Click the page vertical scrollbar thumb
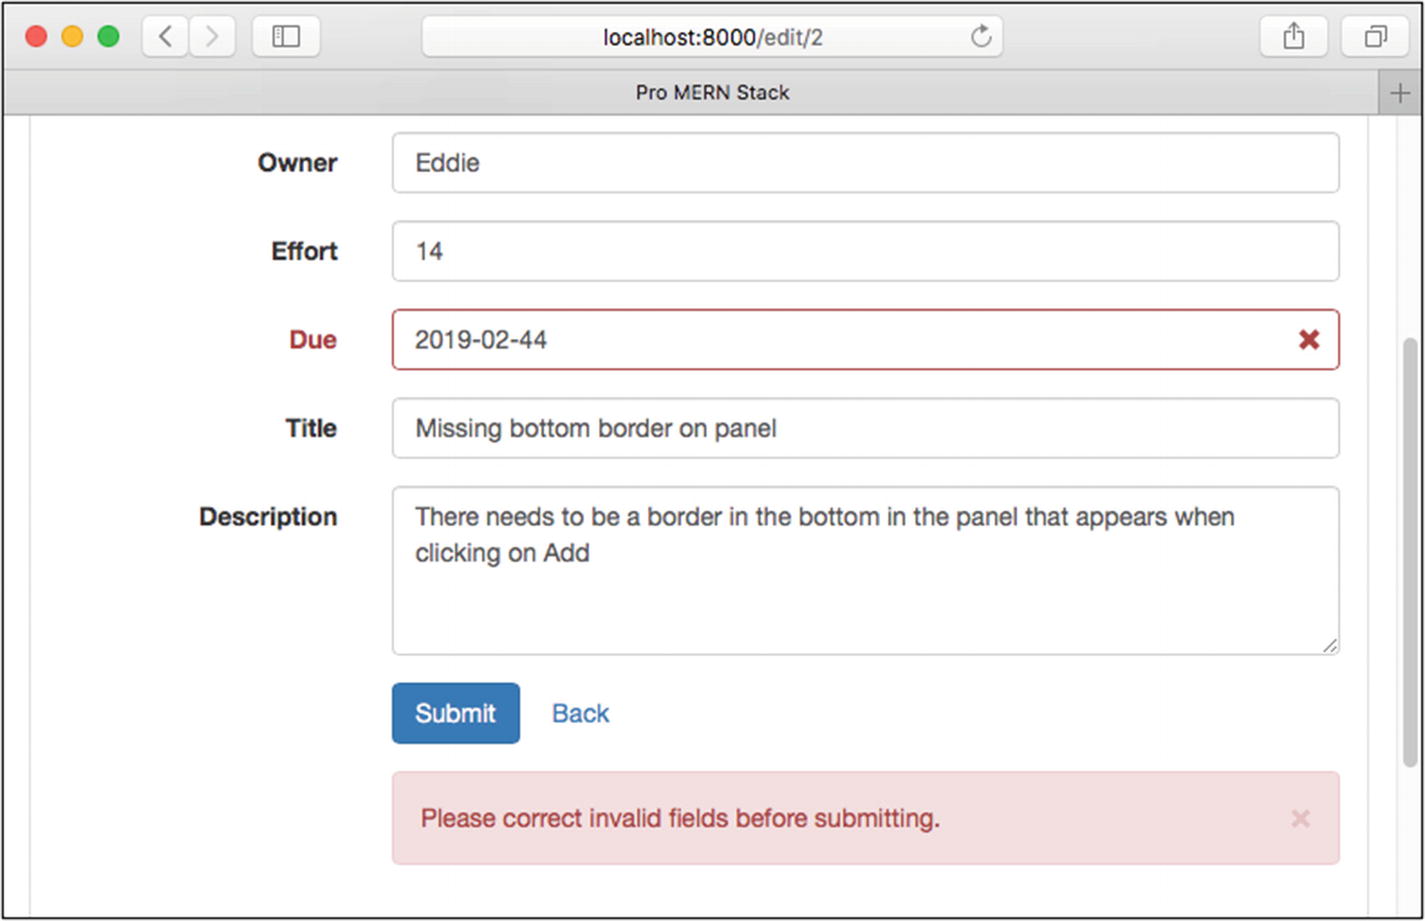The height and width of the screenshot is (921, 1425). [x=1410, y=552]
